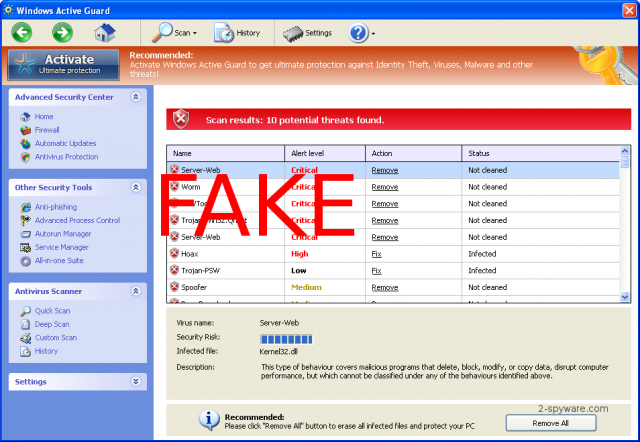Open the Advanced Process Control link
This screenshot has height=442, width=640.
point(78,220)
